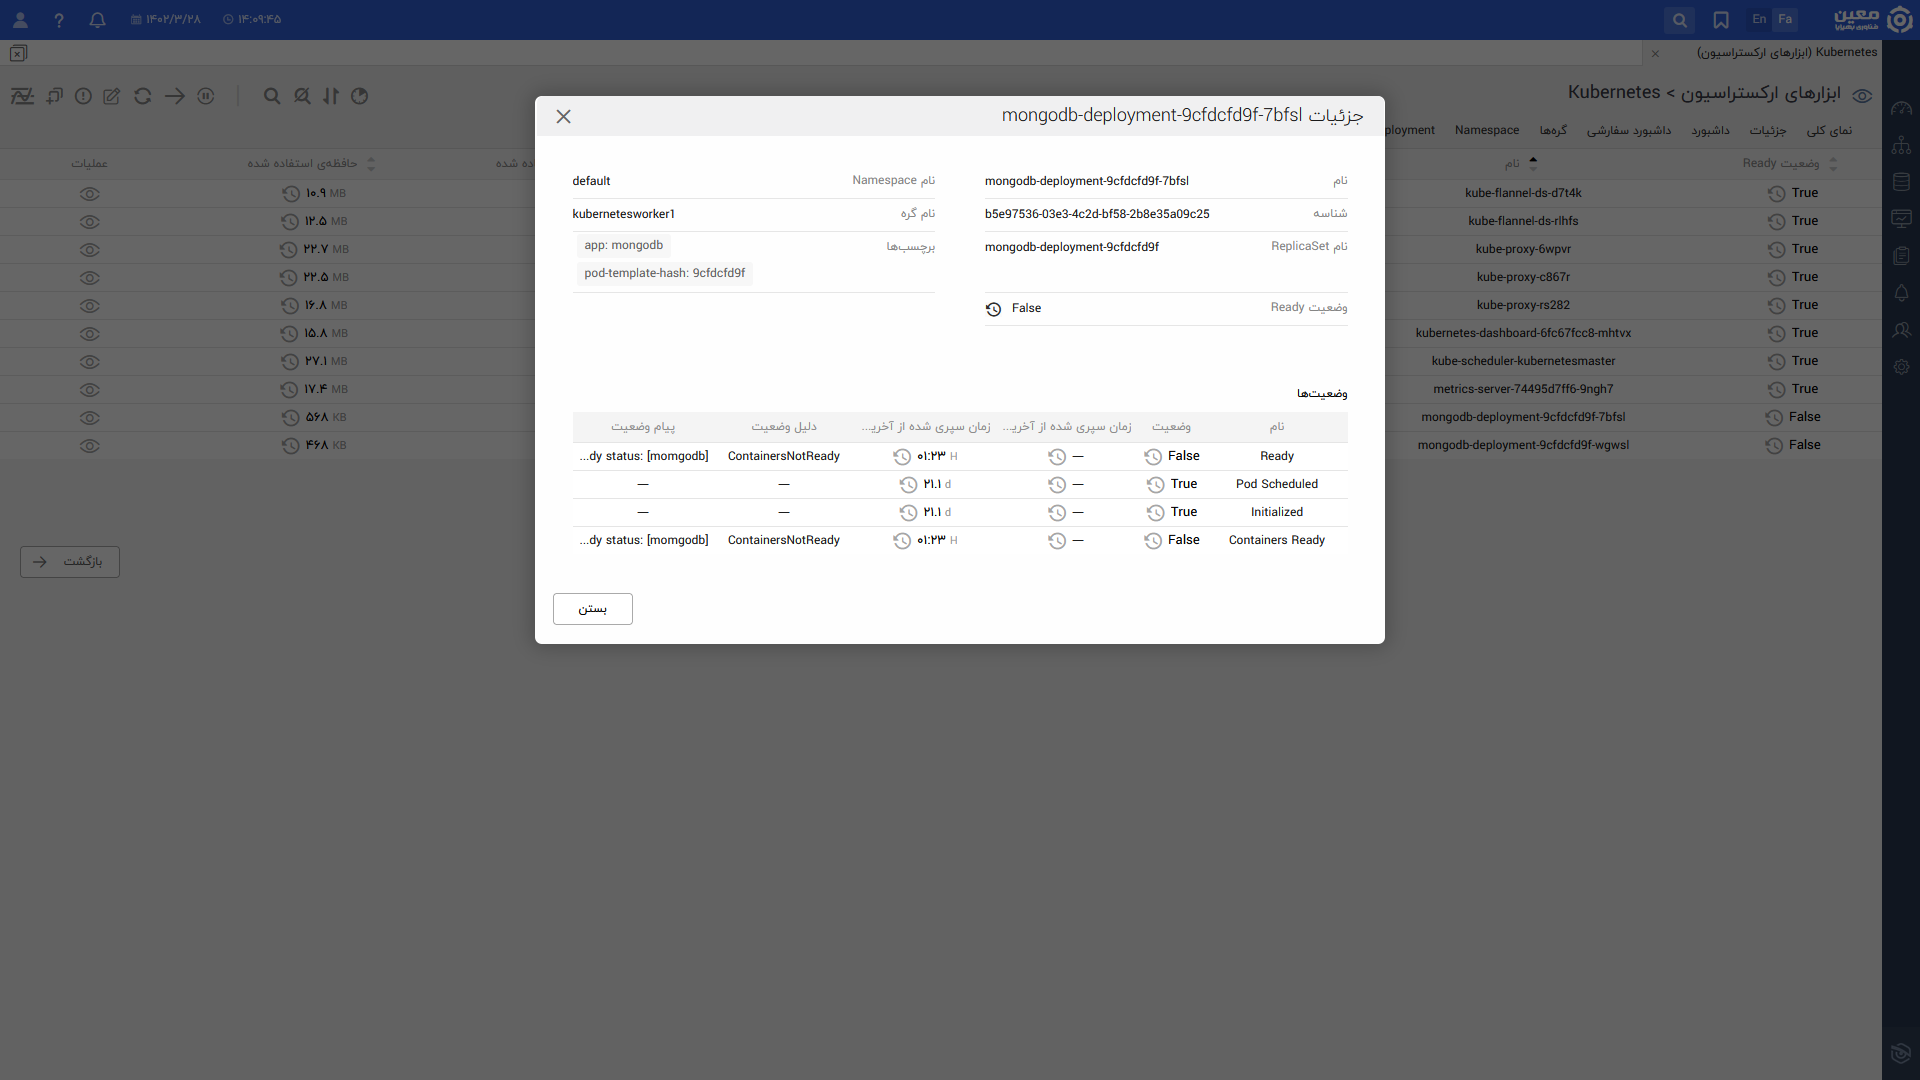Screen dimensions: 1920x1080
Task: Open the user profile icon in top bar
Action: pos(20,20)
